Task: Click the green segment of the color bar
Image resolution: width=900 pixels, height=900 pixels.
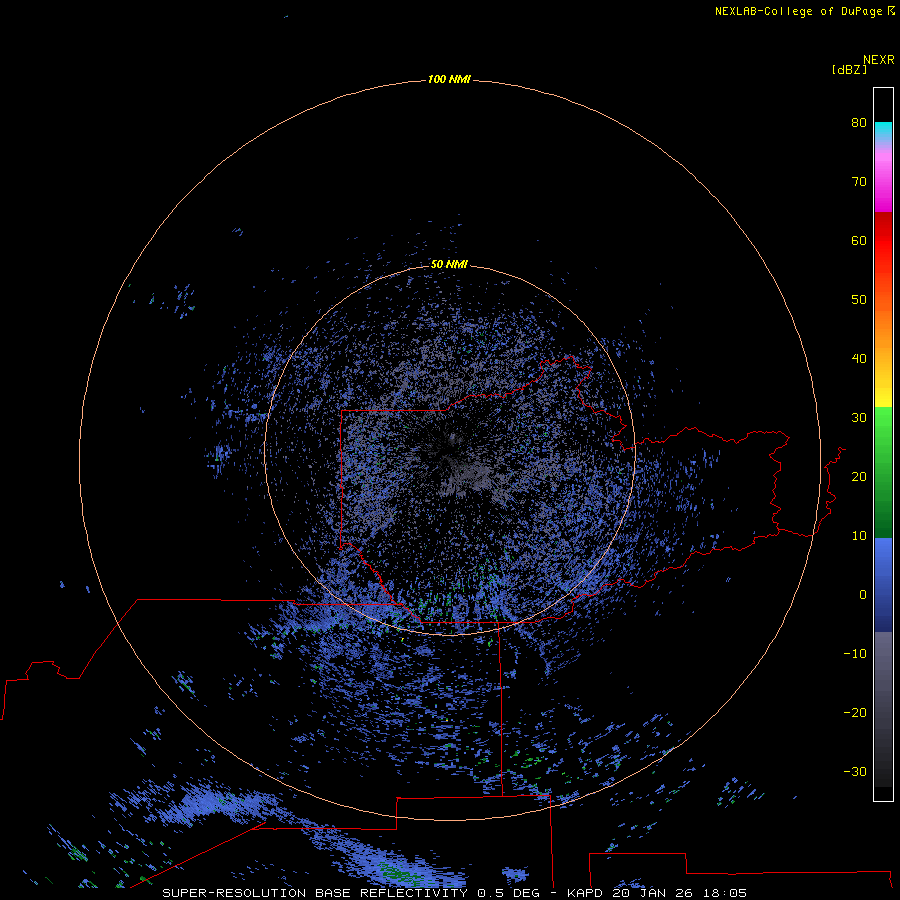Action: coord(883,472)
